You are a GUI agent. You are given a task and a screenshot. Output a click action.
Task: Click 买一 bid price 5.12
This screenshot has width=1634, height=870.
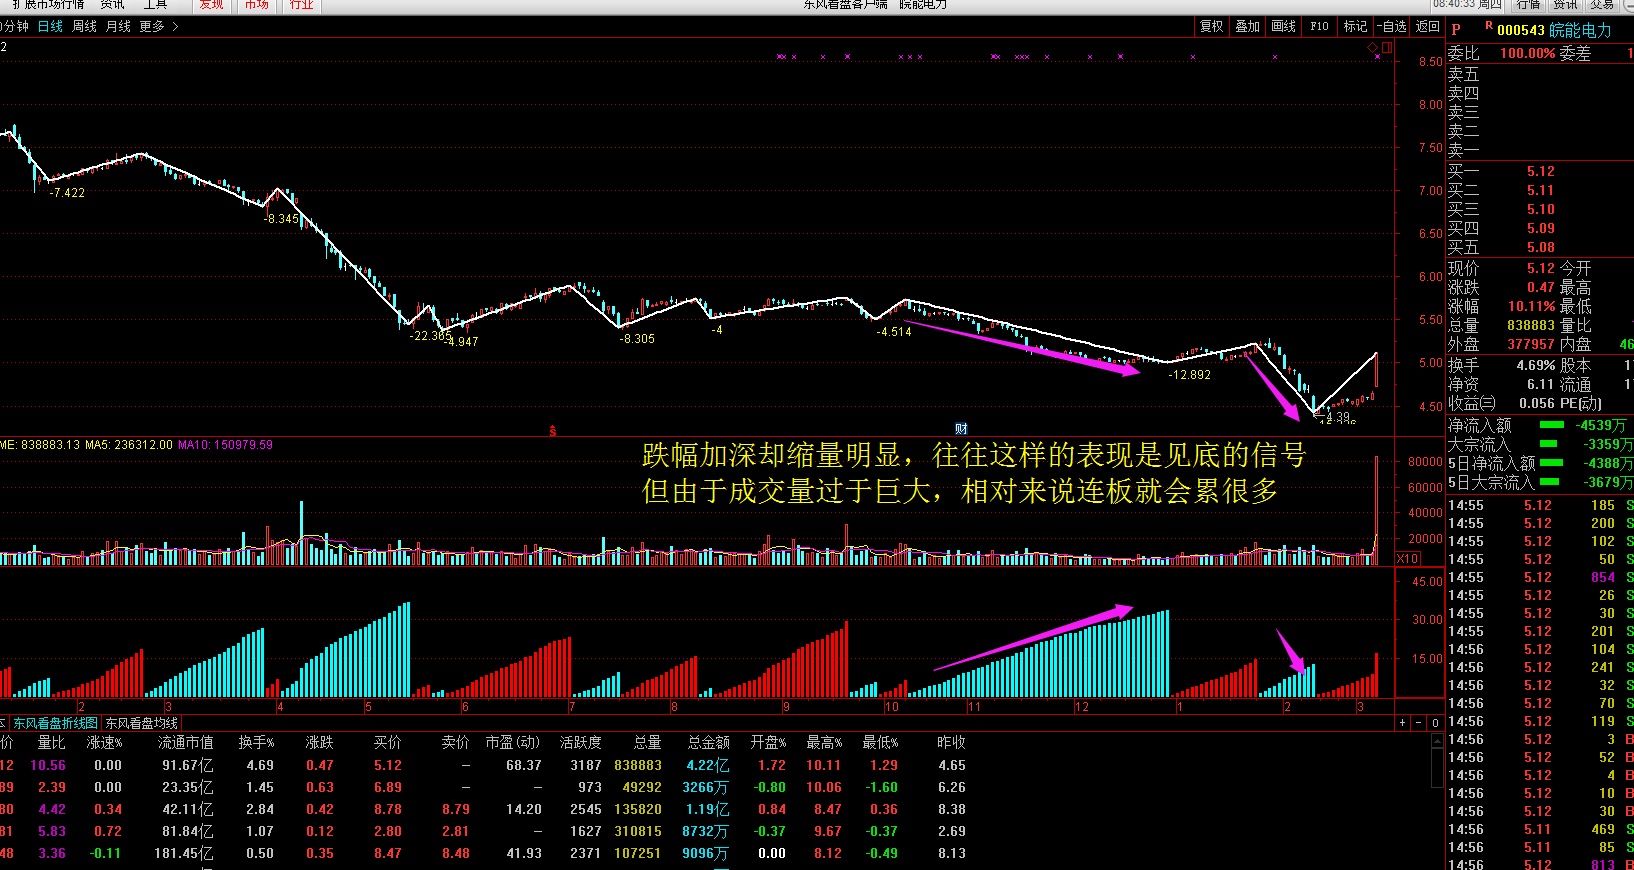pyautogui.click(x=1541, y=171)
